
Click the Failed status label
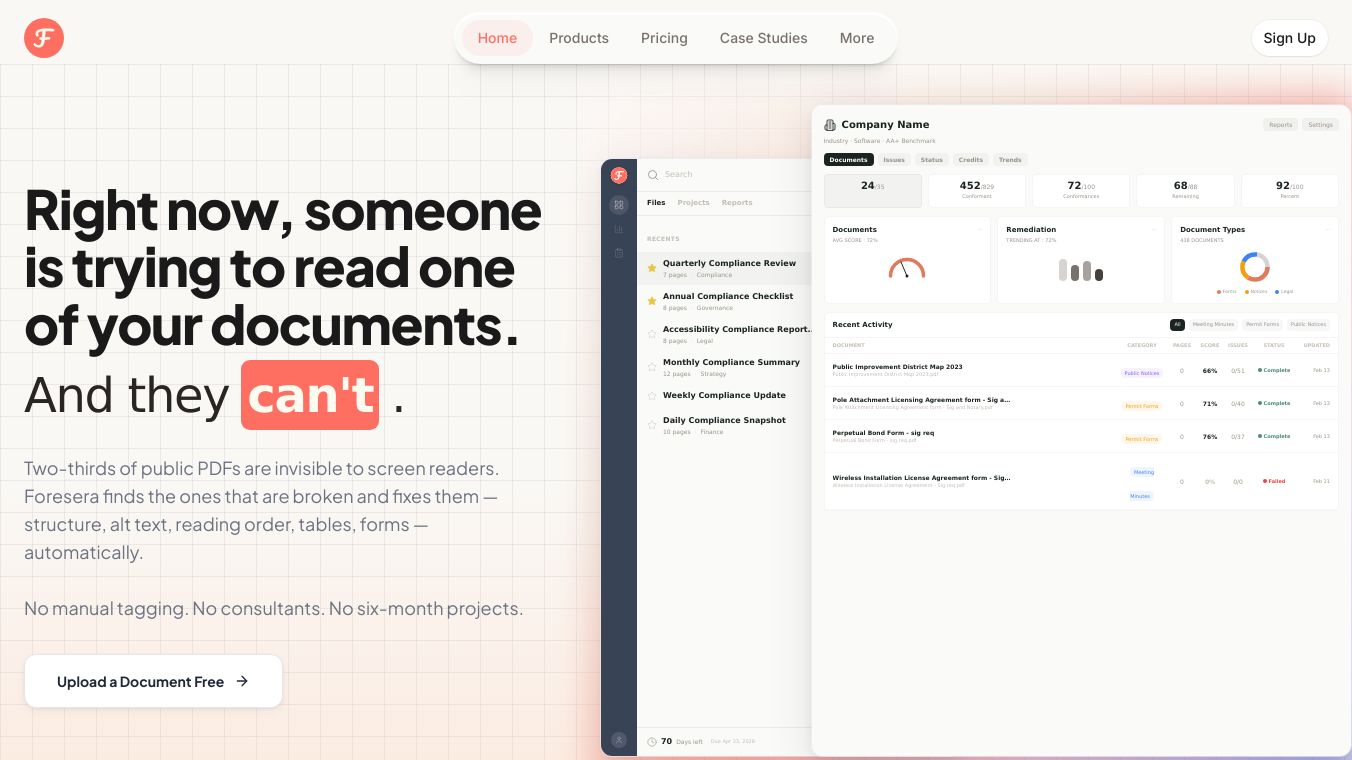point(1274,481)
